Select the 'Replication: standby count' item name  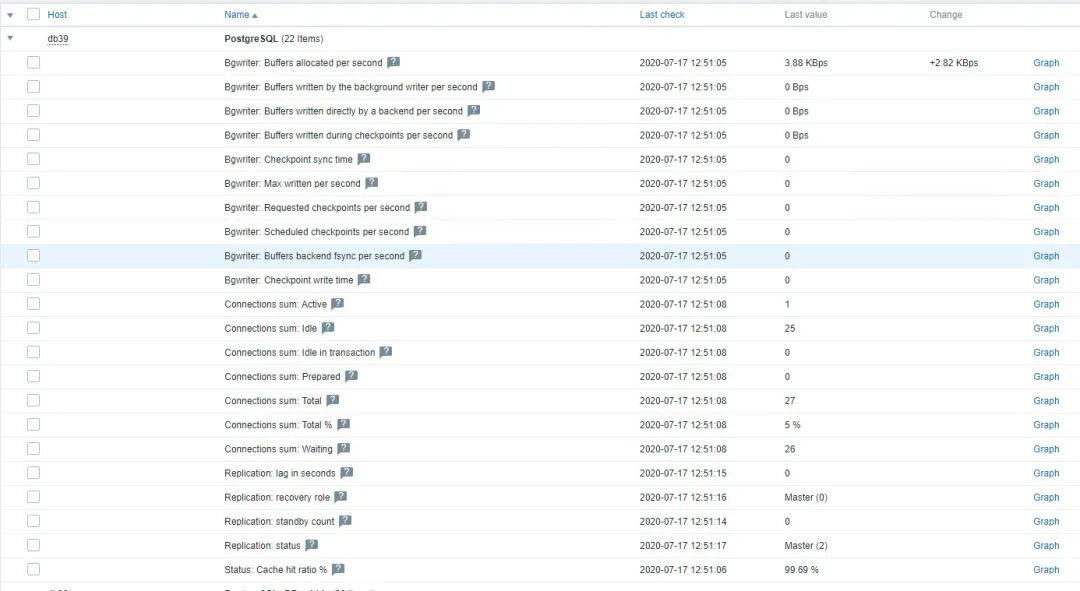[279, 521]
